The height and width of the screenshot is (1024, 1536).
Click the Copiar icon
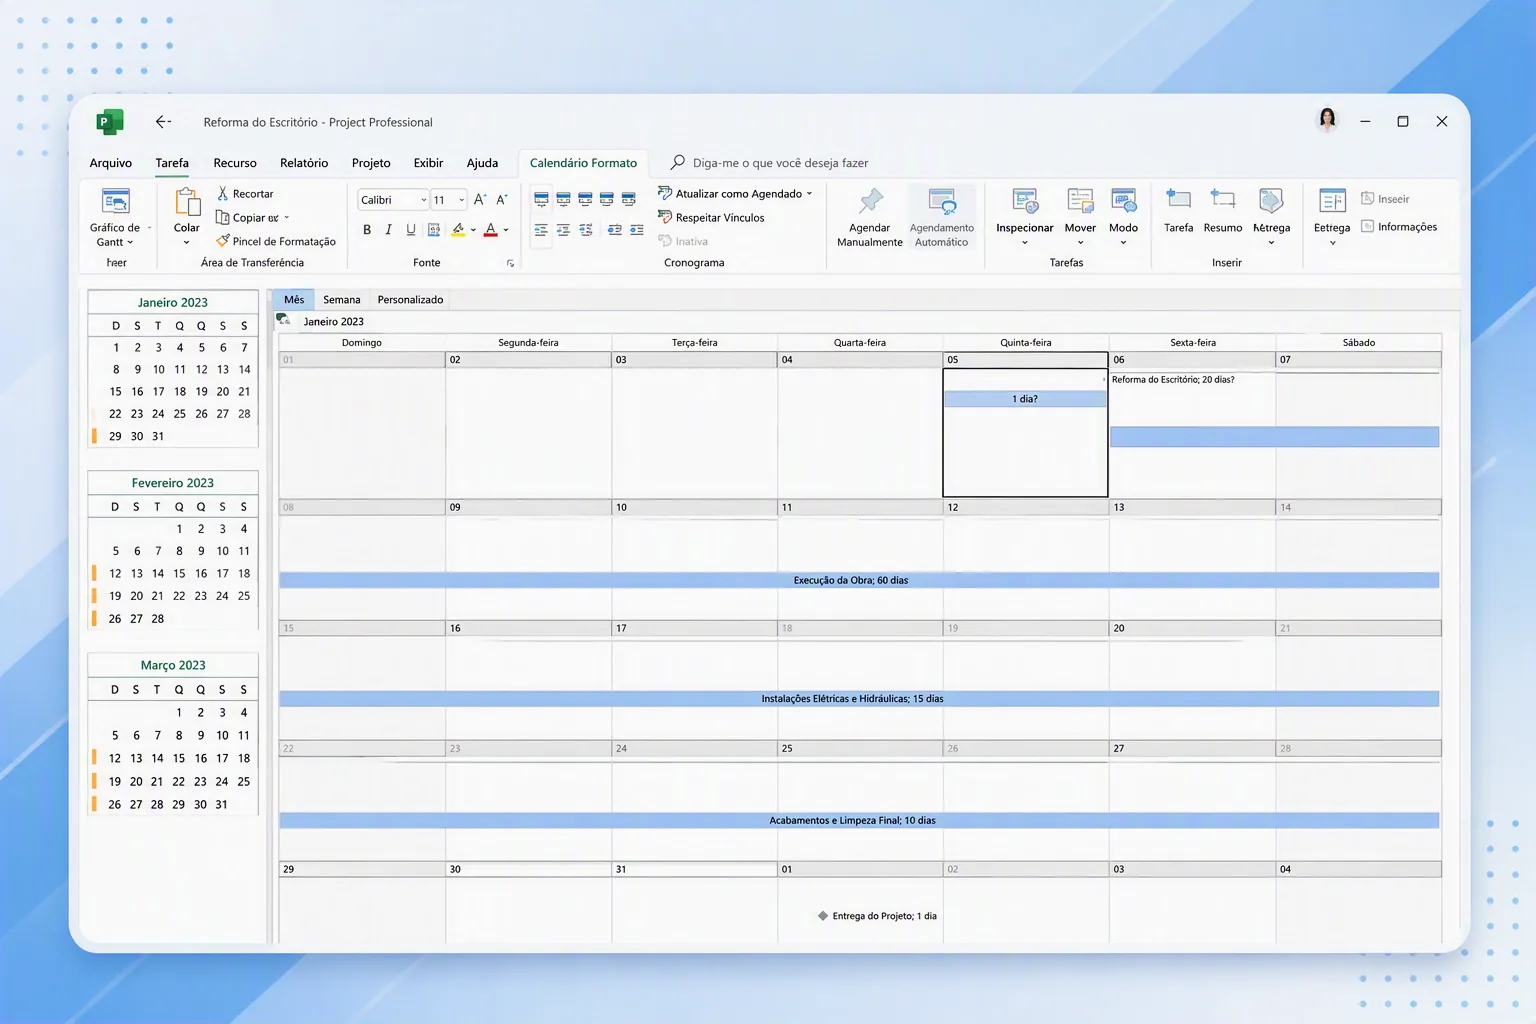pyautogui.click(x=223, y=217)
